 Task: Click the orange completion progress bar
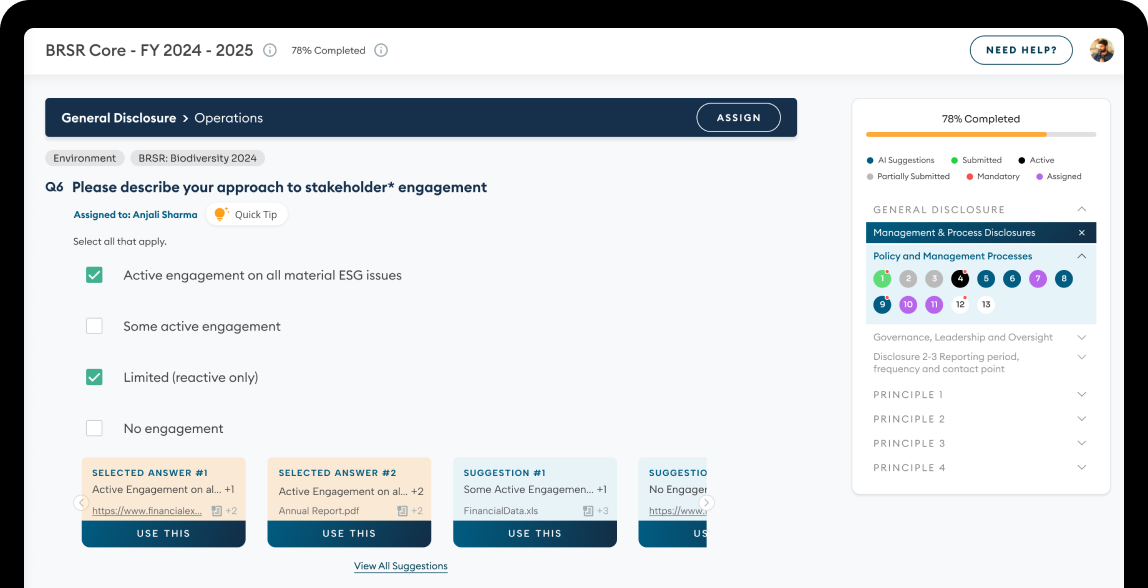[x=955, y=134]
